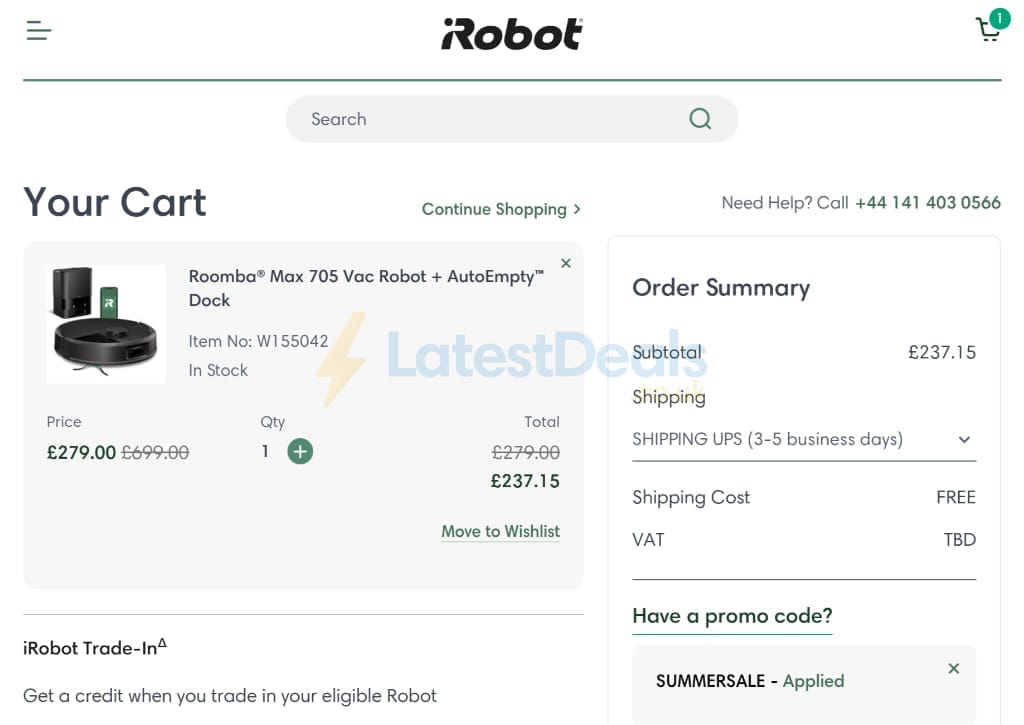Screen dimensions: 1024x725
Task: Click Move to Wishlist
Action: [500, 532]
